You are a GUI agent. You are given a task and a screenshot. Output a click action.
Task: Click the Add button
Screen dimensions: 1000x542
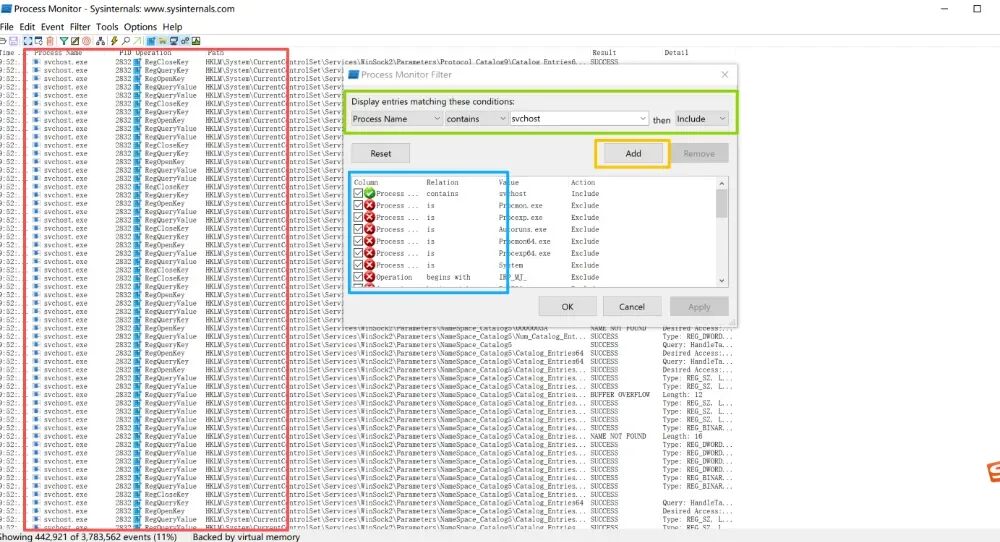pos(632,154)
